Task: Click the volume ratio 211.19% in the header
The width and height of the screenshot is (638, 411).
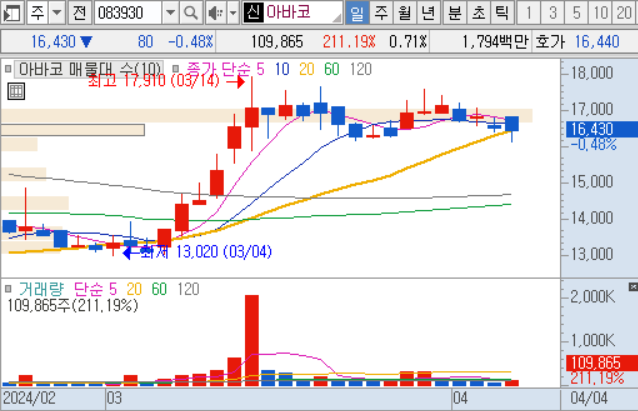Action: [x=349, y=42]
